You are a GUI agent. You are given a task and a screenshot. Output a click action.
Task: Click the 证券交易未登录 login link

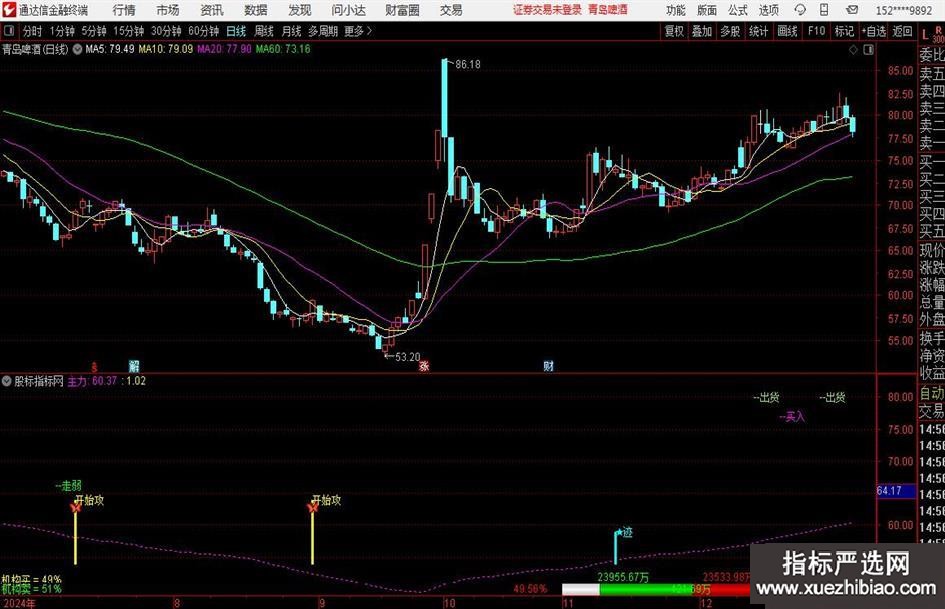pyautogui.click(x=547, y=10)
